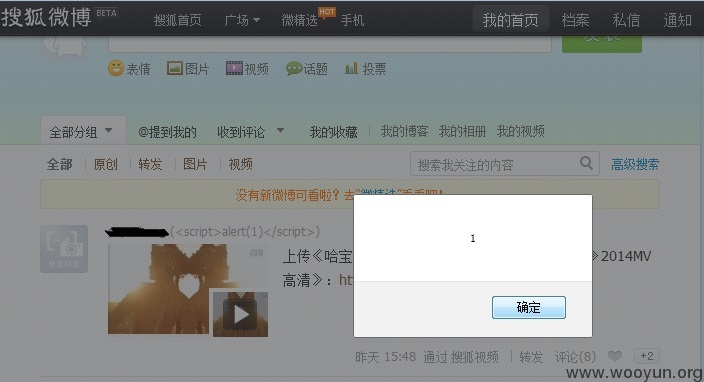
Task: Click the weibo compose text box
Action: coord(330,44)
